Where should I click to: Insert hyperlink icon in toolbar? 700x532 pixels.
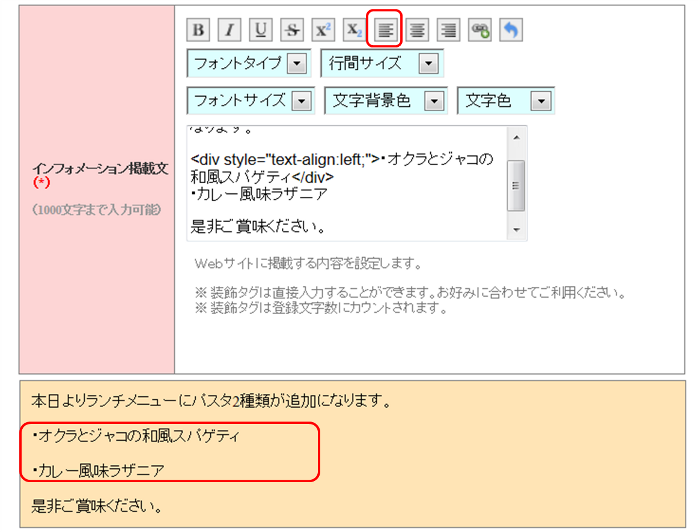(480, 30)
